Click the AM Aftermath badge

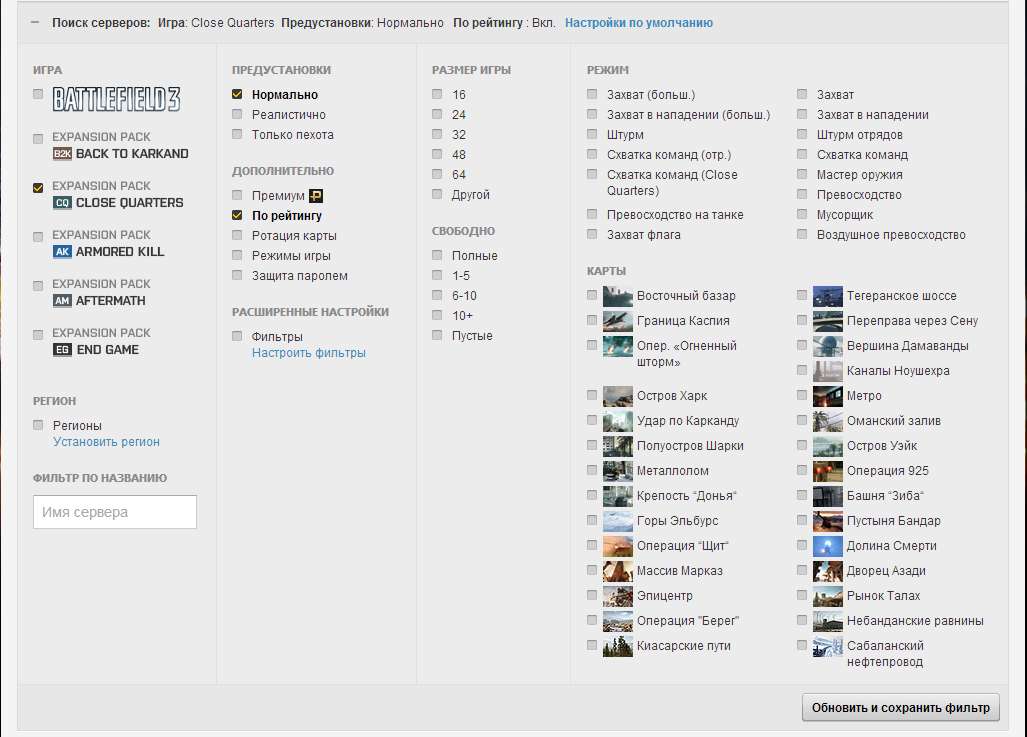click(62, 301)
